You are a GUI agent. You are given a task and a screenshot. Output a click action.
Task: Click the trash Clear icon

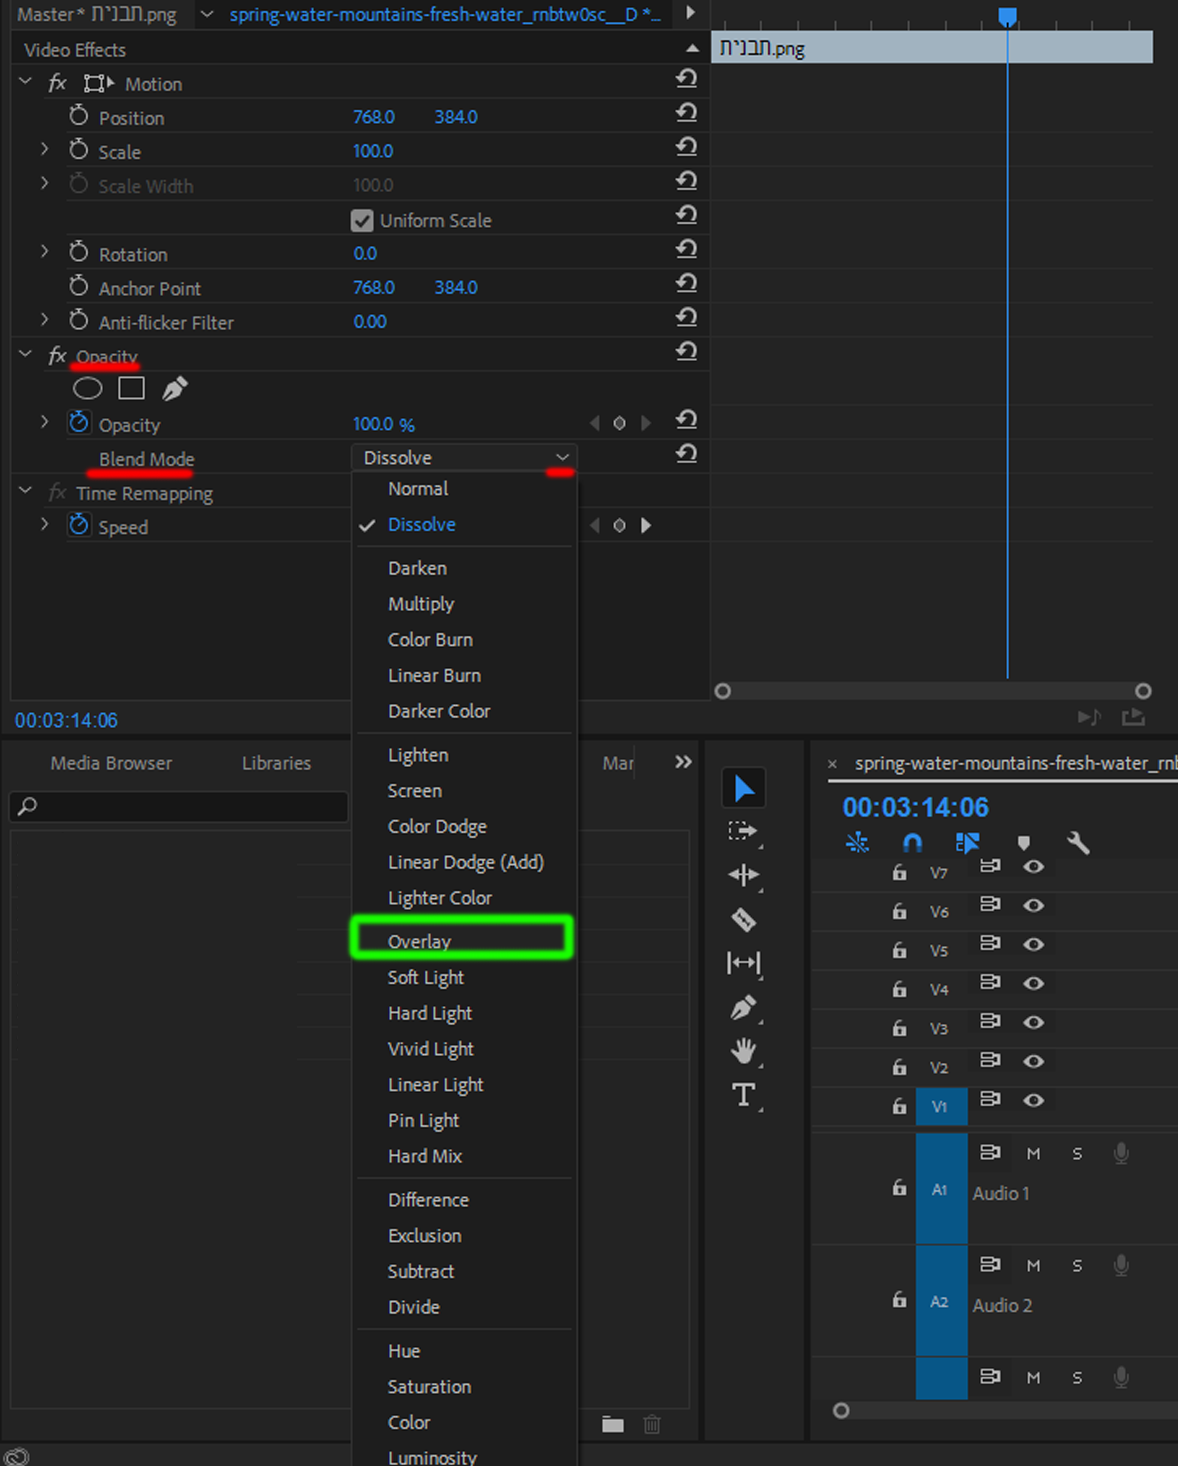(x=652, y=1424)
